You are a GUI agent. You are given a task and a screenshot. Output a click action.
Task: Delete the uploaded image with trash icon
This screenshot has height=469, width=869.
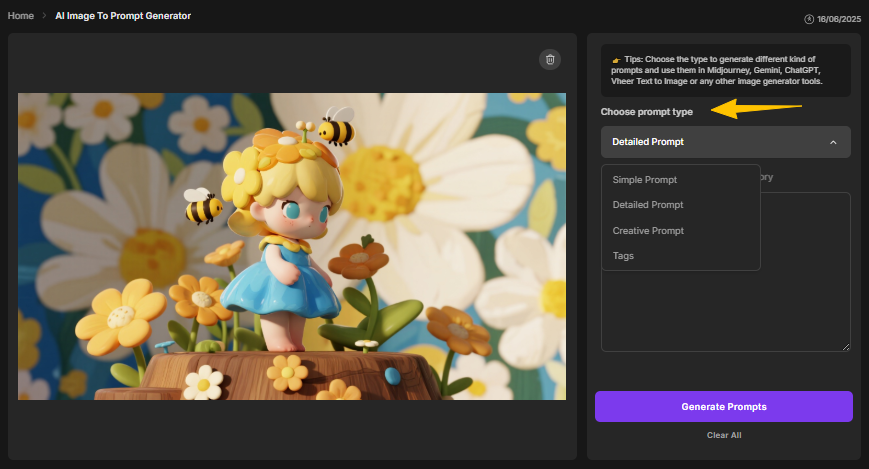[x=549, y=60]
